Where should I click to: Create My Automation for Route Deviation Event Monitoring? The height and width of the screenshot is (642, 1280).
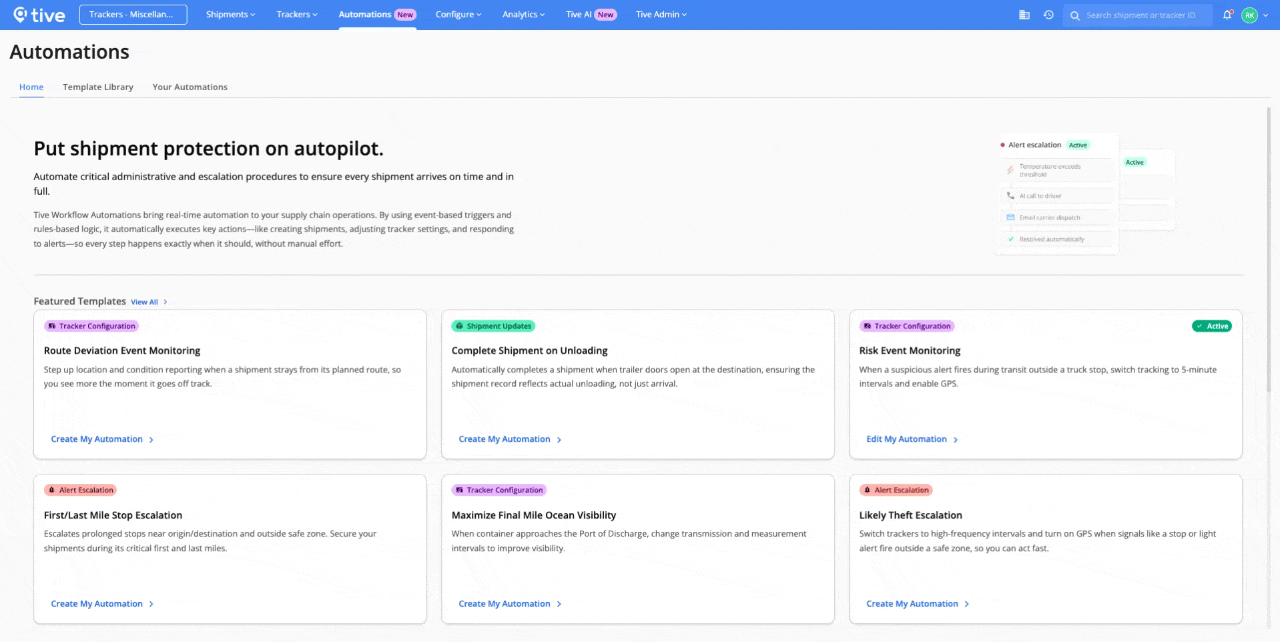102,439
